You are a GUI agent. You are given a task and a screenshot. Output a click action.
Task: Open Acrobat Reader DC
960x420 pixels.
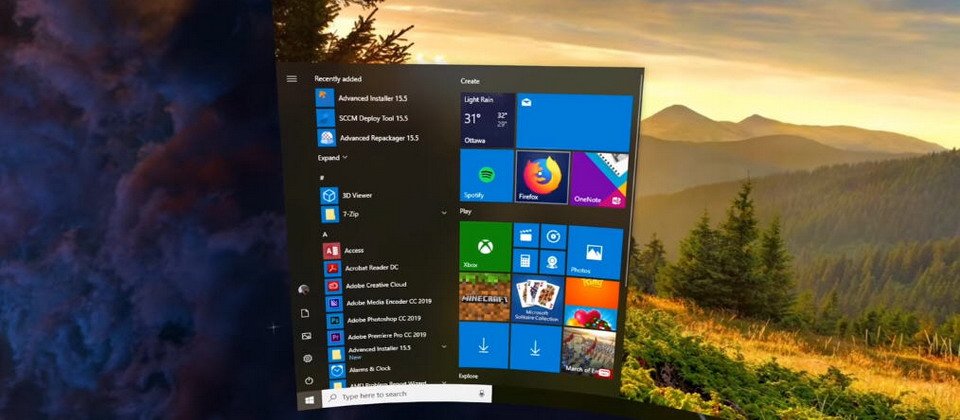pyautogui.click(x=371, y=267)
